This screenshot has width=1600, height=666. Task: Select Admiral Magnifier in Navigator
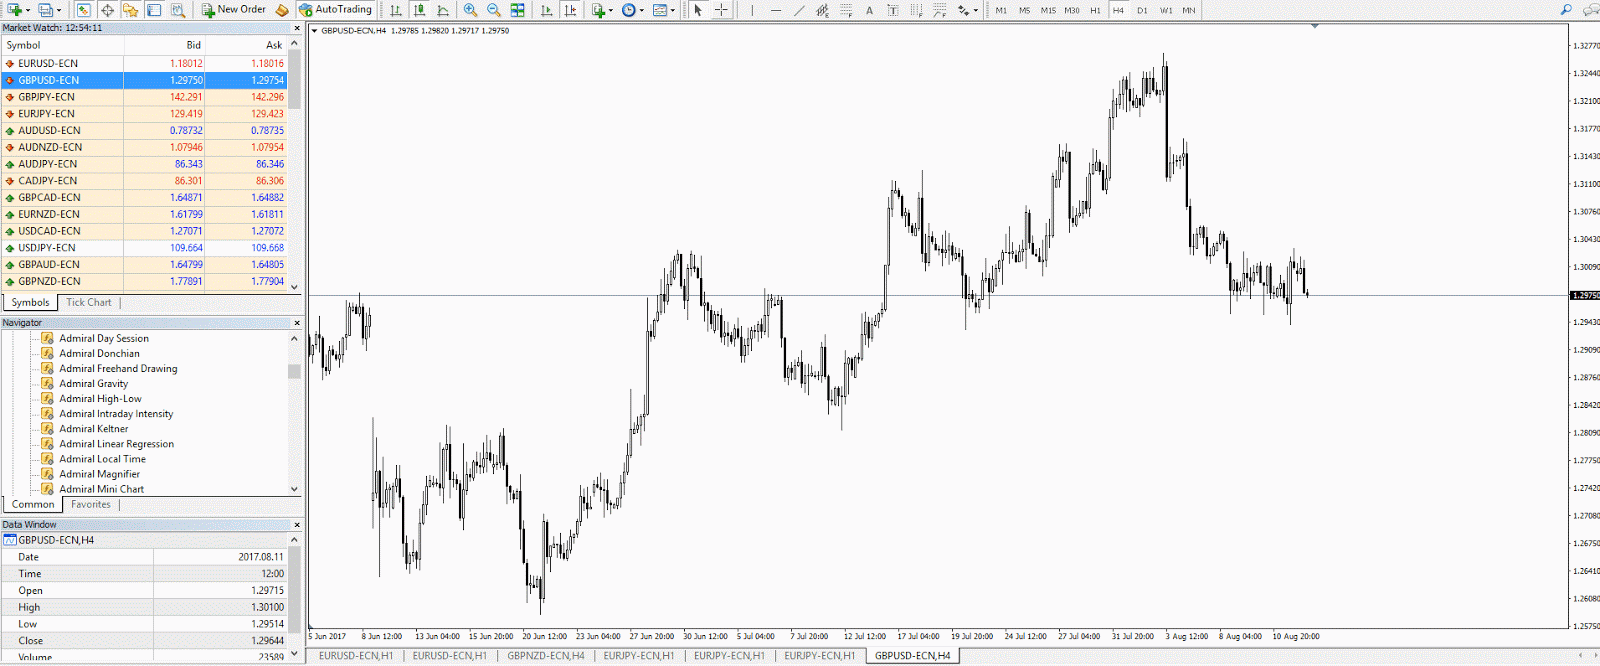[99, 474]
